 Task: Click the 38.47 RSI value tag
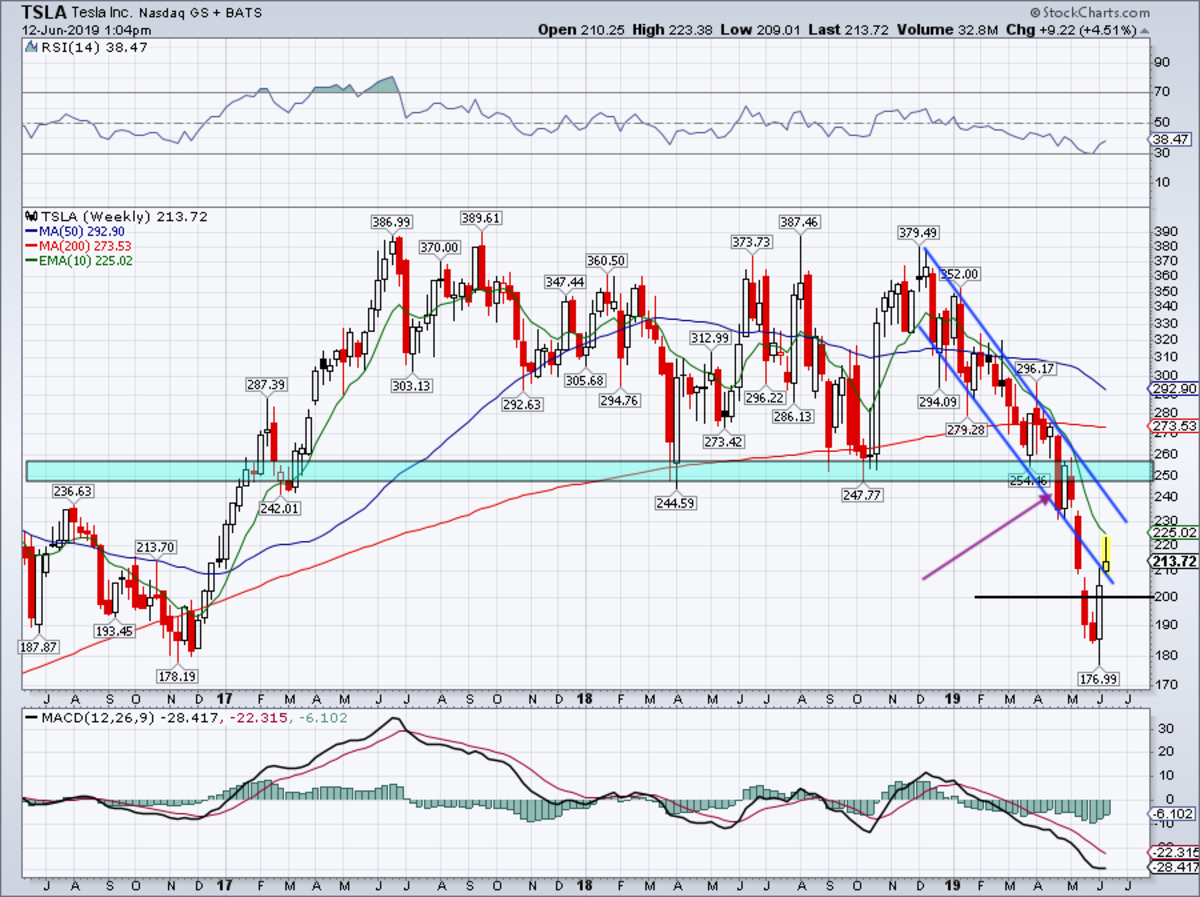point(1173,140)
